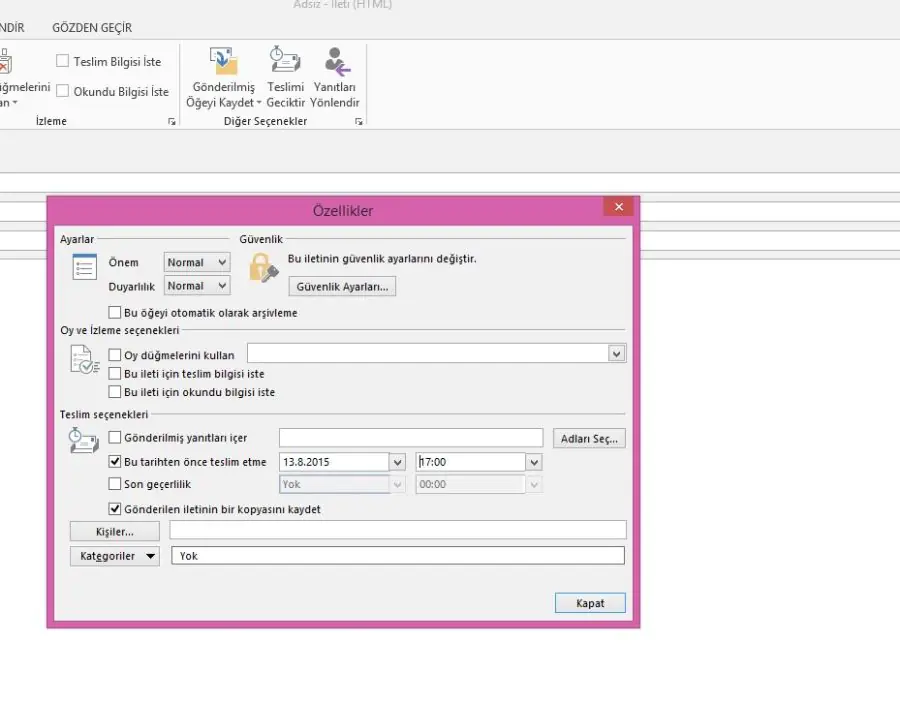Open the Duyarlılık dropdown
This screenshot has height=703, width=900.
tap(217, 285)
